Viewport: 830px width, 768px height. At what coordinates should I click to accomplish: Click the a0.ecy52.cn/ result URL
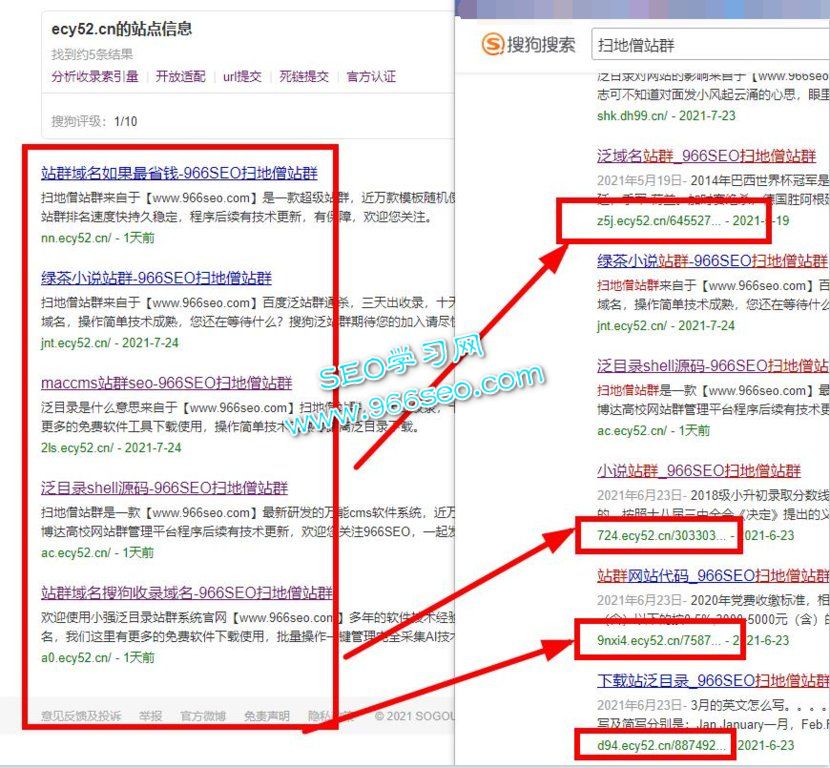(76, 657)
